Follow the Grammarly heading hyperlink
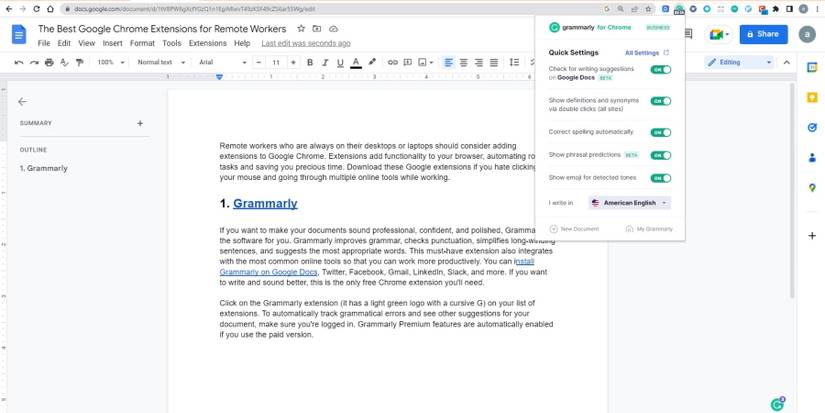The height and width of the screenshot is (413, 825). tap(265, 204)
